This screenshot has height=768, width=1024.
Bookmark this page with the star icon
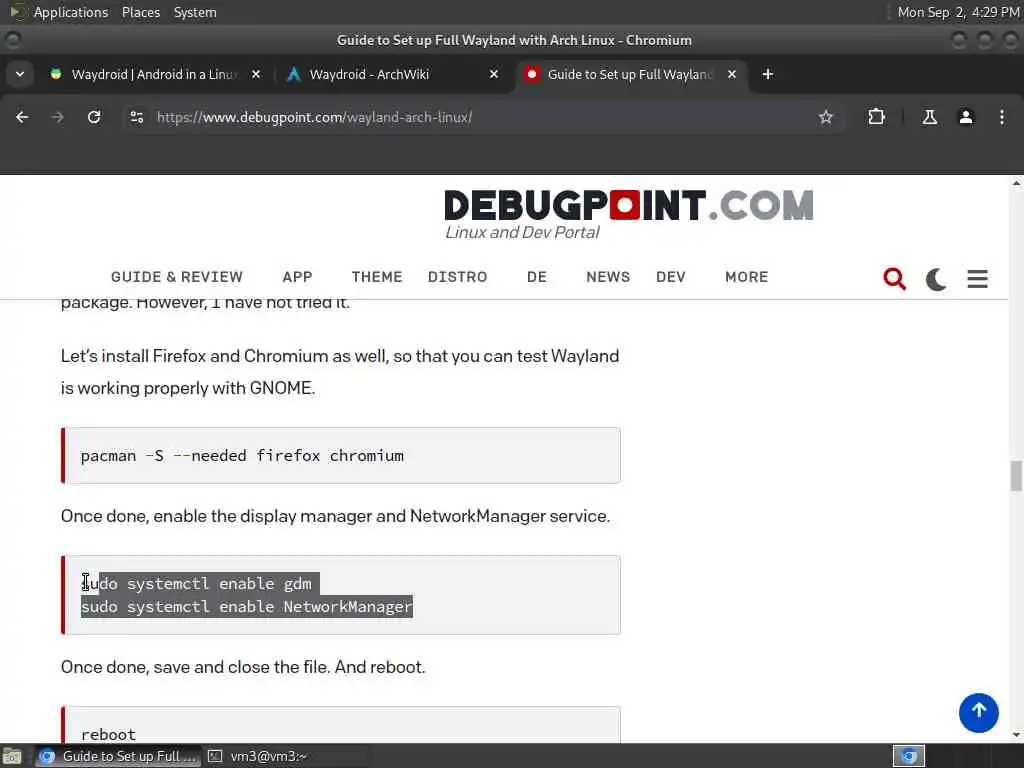[x=825, y=117]
